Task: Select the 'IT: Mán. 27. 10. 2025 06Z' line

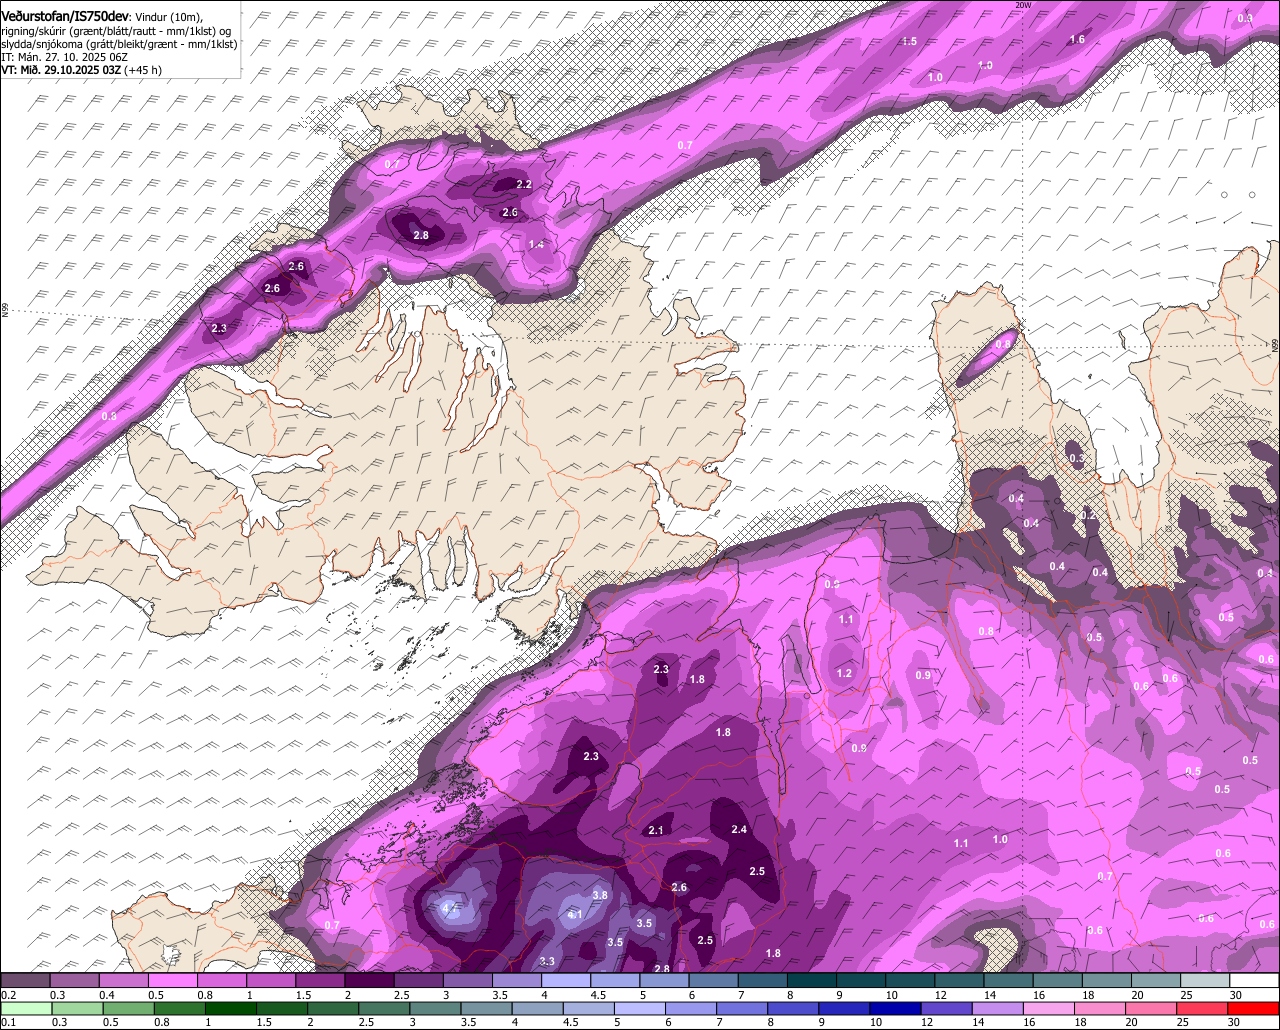Action: (64, 58)
